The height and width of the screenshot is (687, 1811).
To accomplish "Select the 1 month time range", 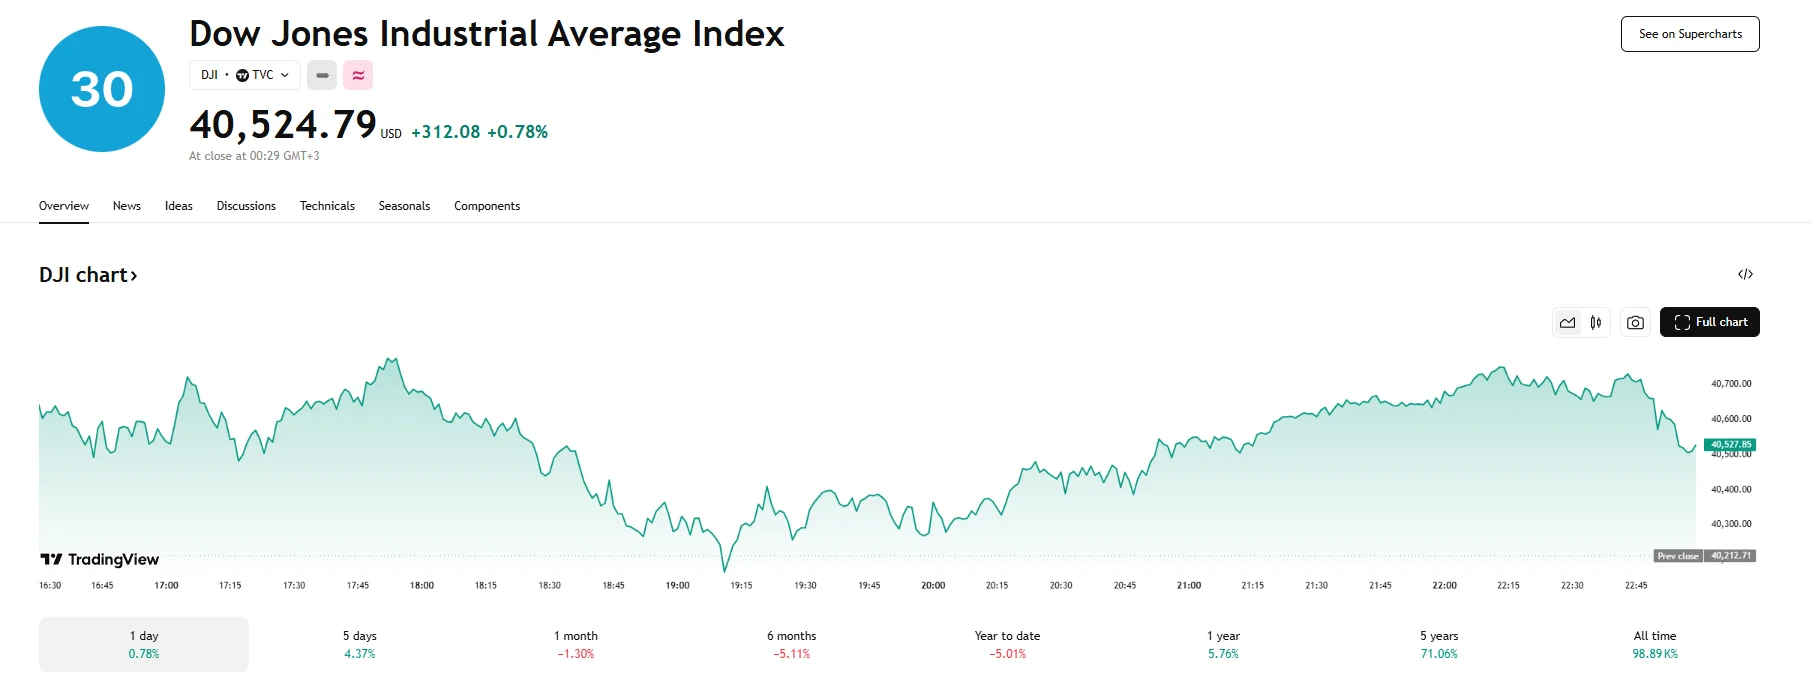I will point(576,644).
